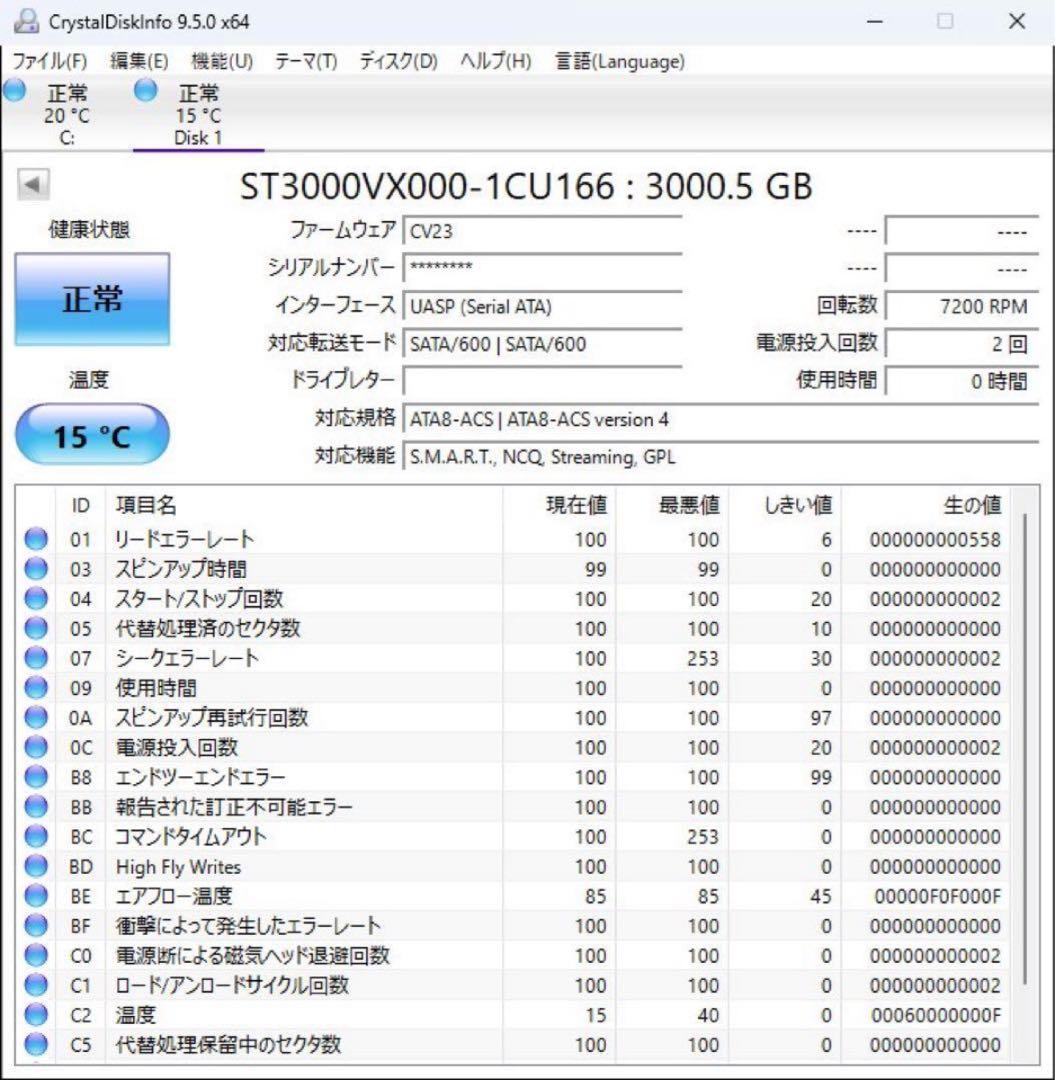
Task: Click the status dot next to エアフロー温度
Action: tap(36, 896)
